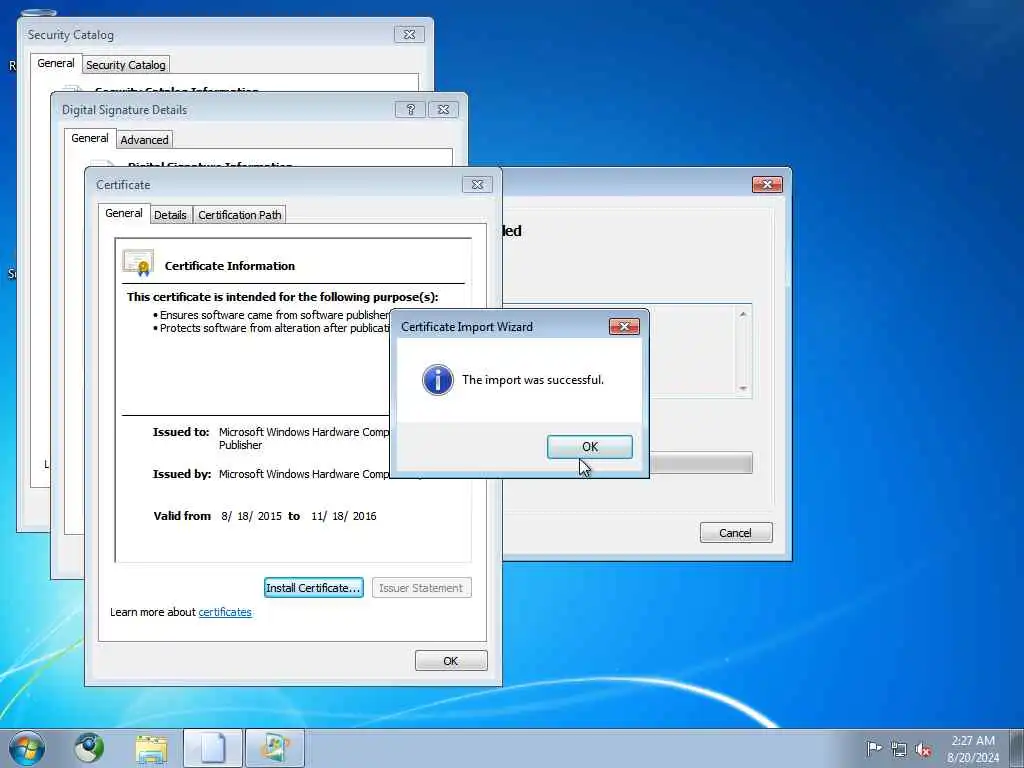This screenshot has width=1024, height=768.
Task: Close the Digital Signature Details window
Action: click(x=443, y=110)
